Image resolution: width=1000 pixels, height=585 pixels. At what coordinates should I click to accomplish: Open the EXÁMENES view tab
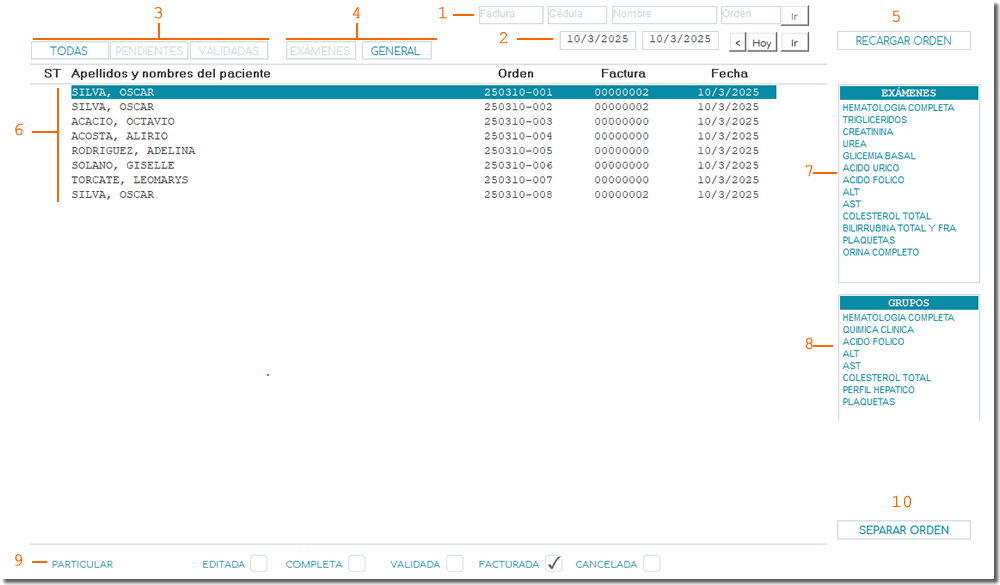tap(320, 50)
